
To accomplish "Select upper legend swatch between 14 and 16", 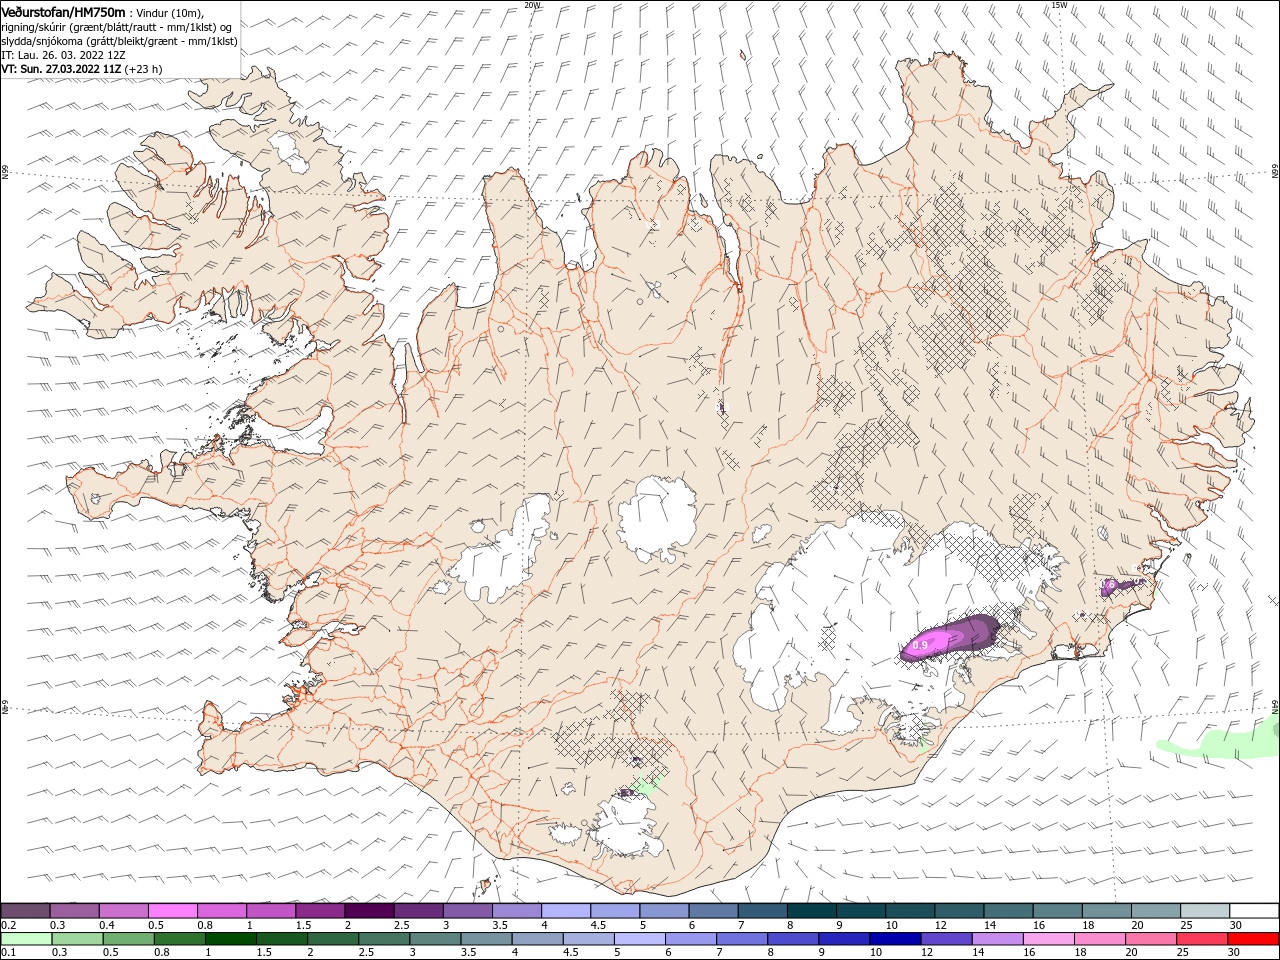I will coord(1008,911).
